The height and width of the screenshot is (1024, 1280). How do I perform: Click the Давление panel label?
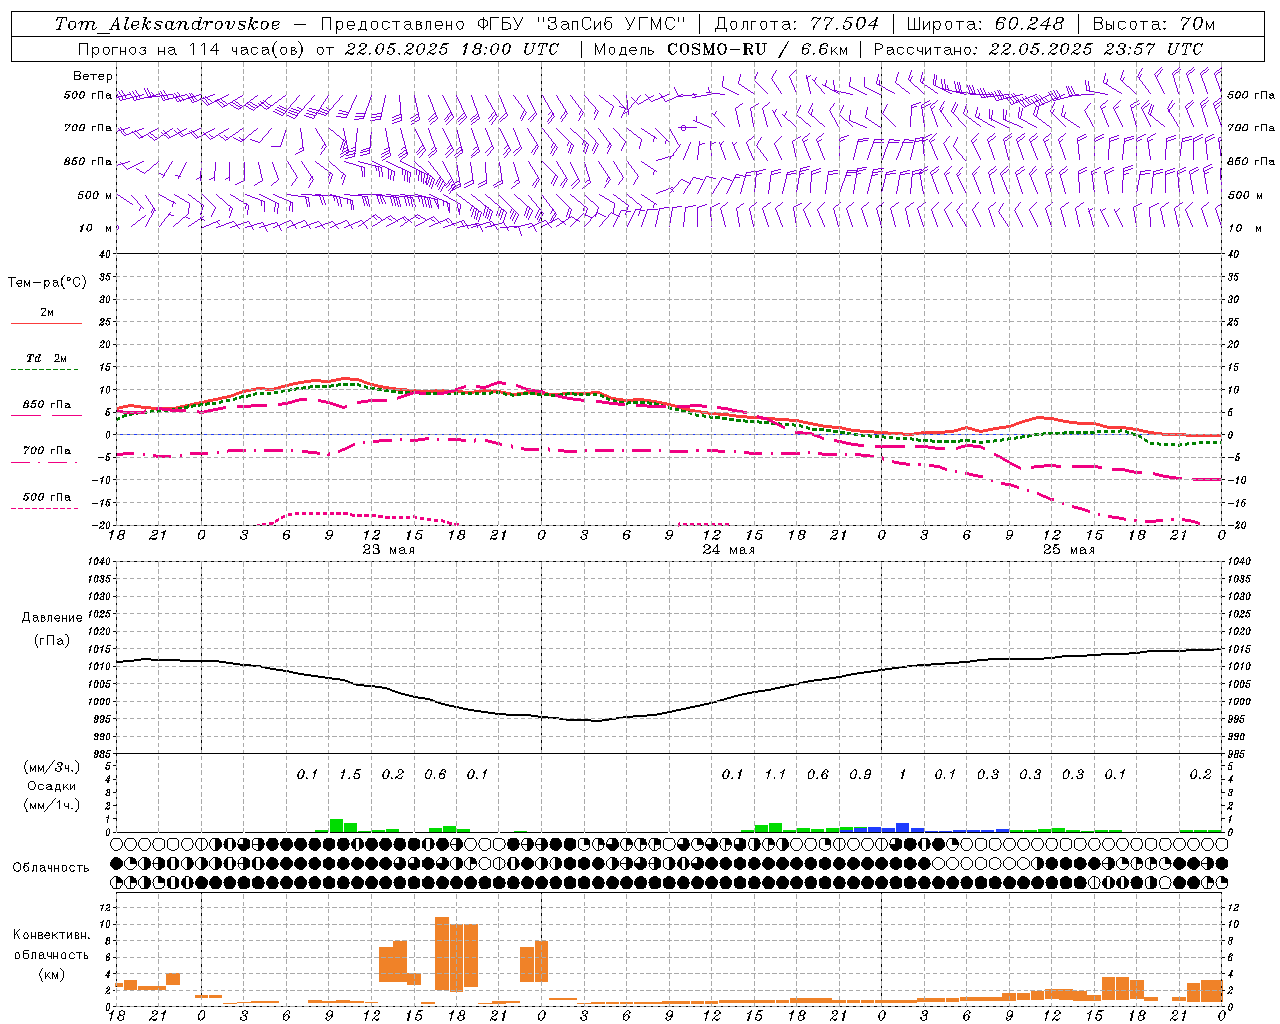[x=52, y=618]
